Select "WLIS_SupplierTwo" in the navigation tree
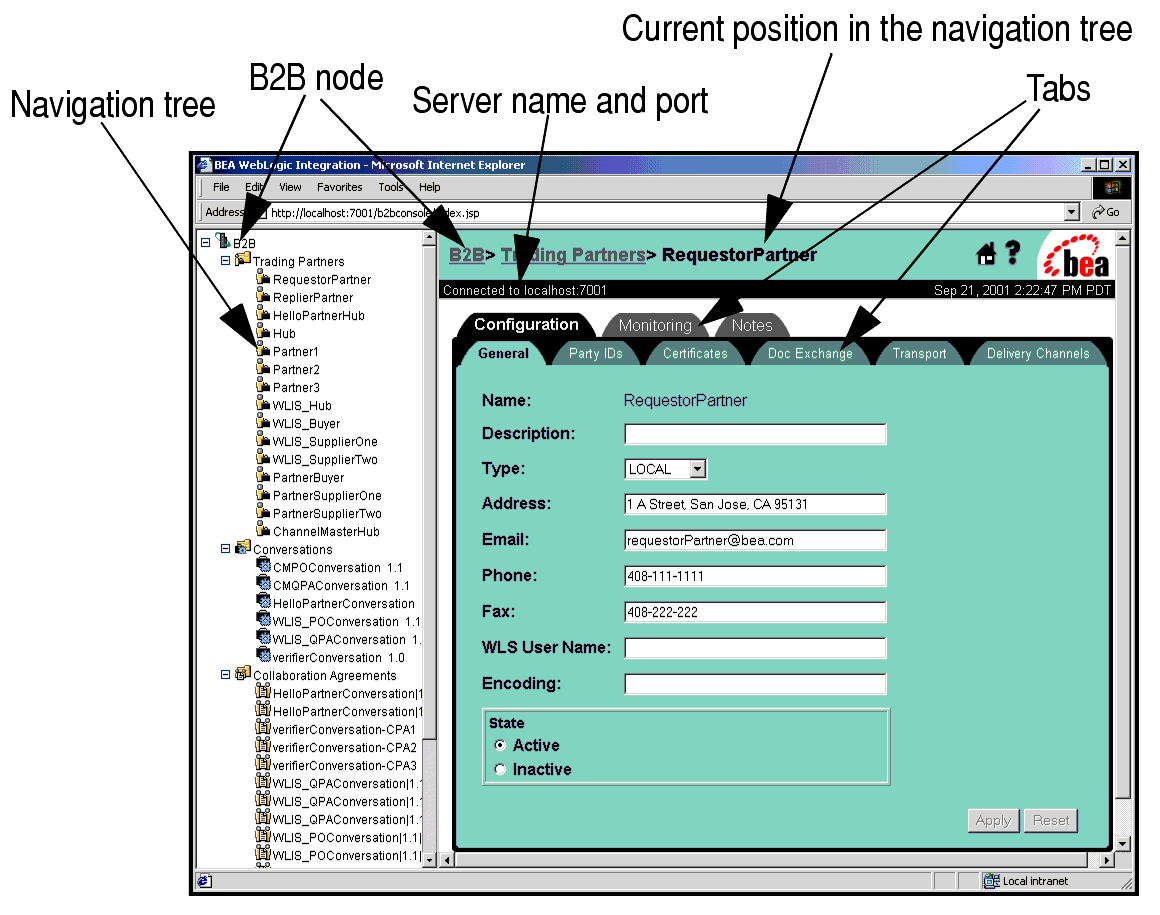Image resolution: width=1160 pixels, height=915 pixels. point(325,459)
